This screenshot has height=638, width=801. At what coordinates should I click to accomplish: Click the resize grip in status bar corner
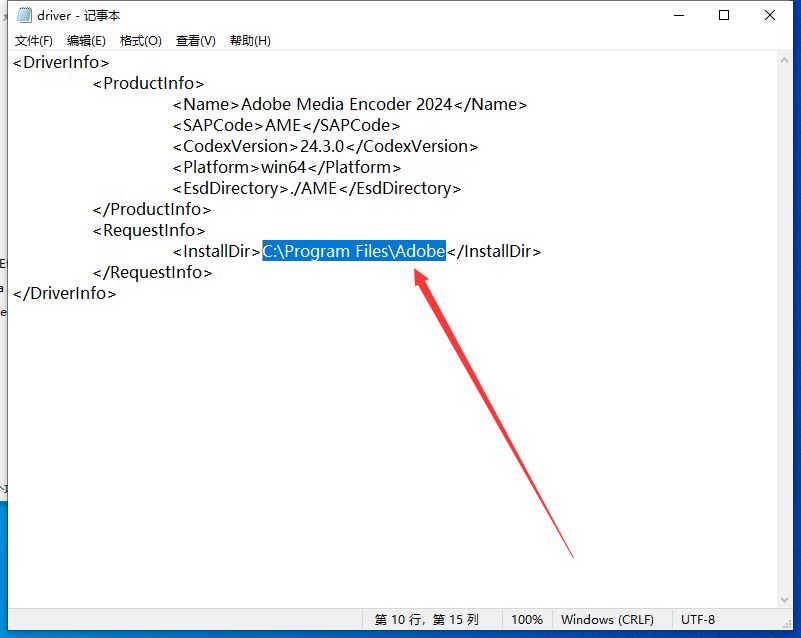(787, 624)
